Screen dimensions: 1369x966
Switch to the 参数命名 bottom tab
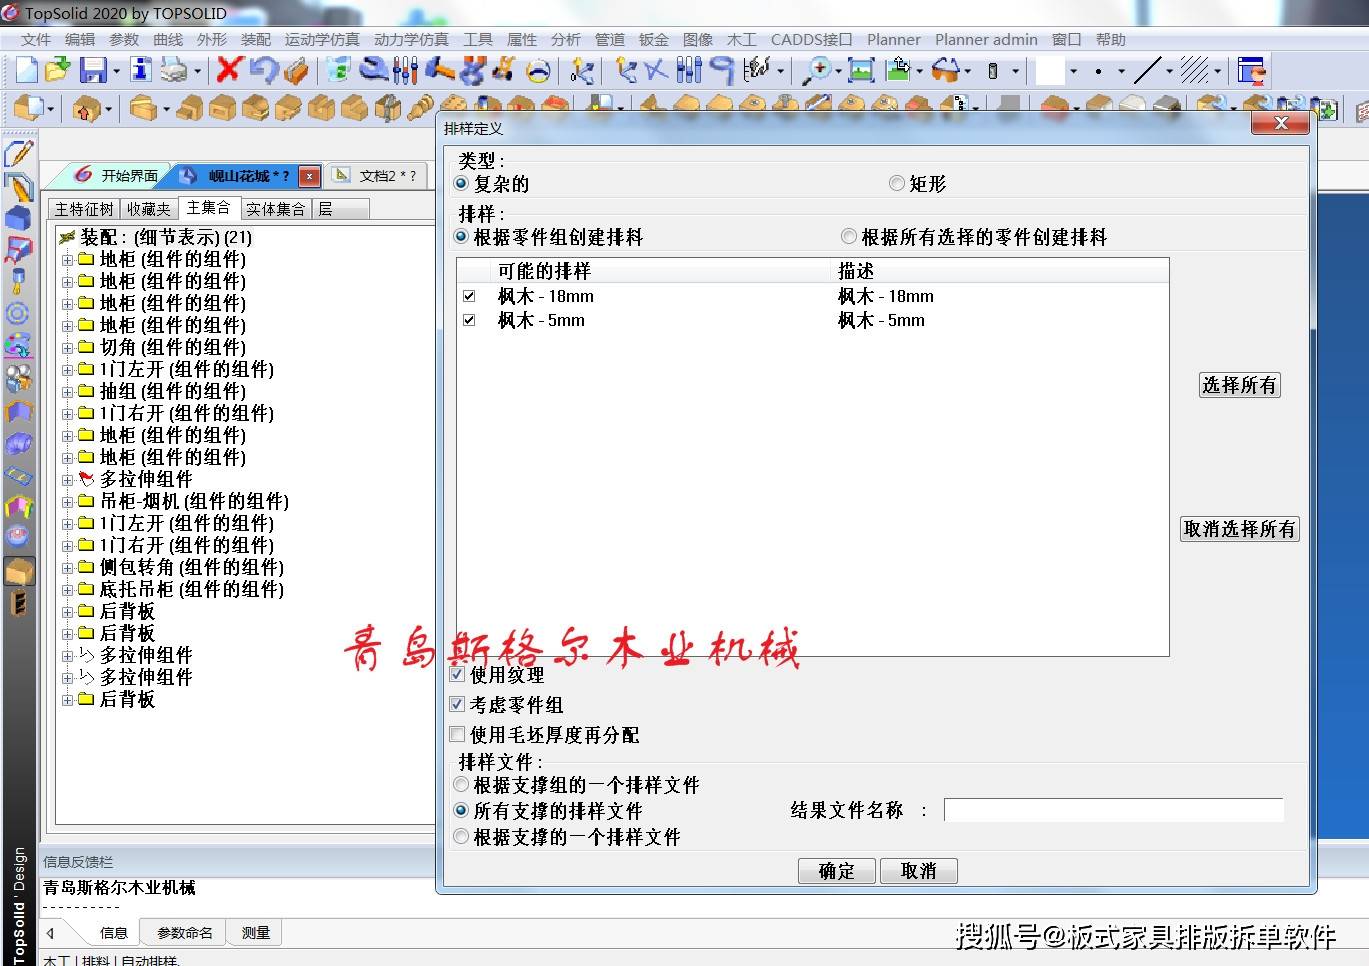[185, 932]
